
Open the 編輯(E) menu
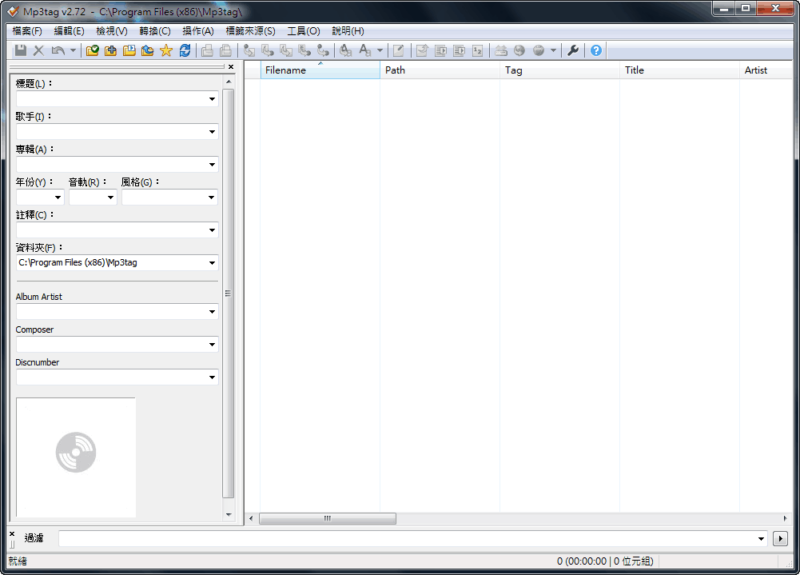coord(69,31)
